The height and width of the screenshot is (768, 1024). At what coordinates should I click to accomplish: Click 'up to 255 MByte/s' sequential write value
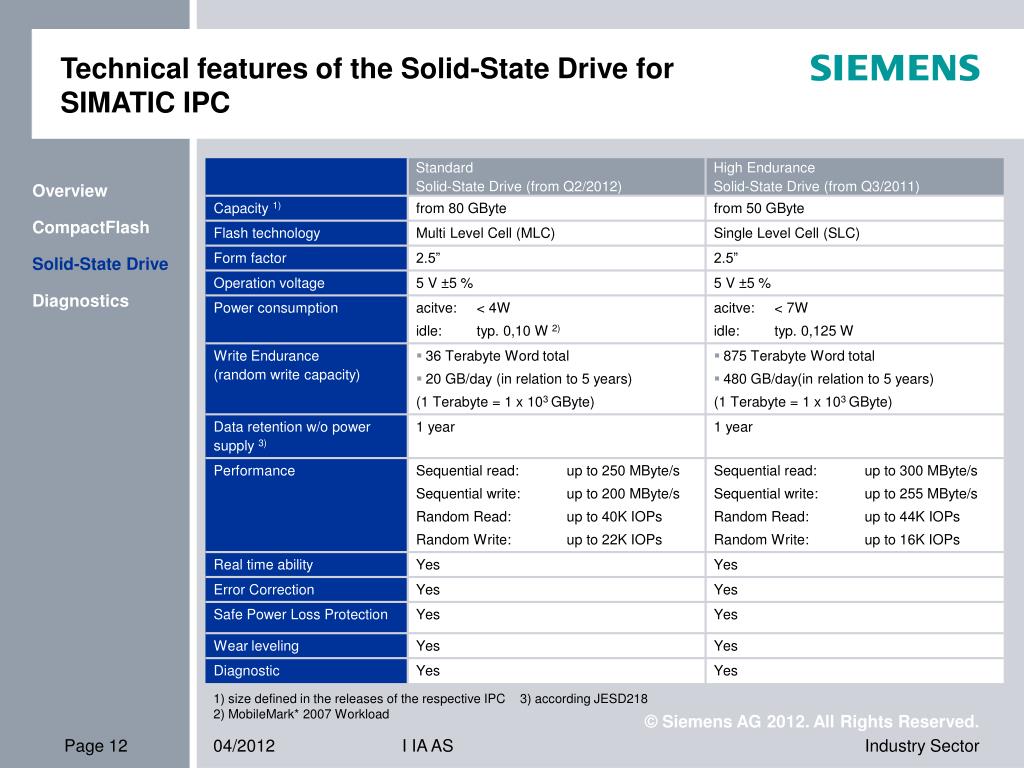click(x=921, y=494)
